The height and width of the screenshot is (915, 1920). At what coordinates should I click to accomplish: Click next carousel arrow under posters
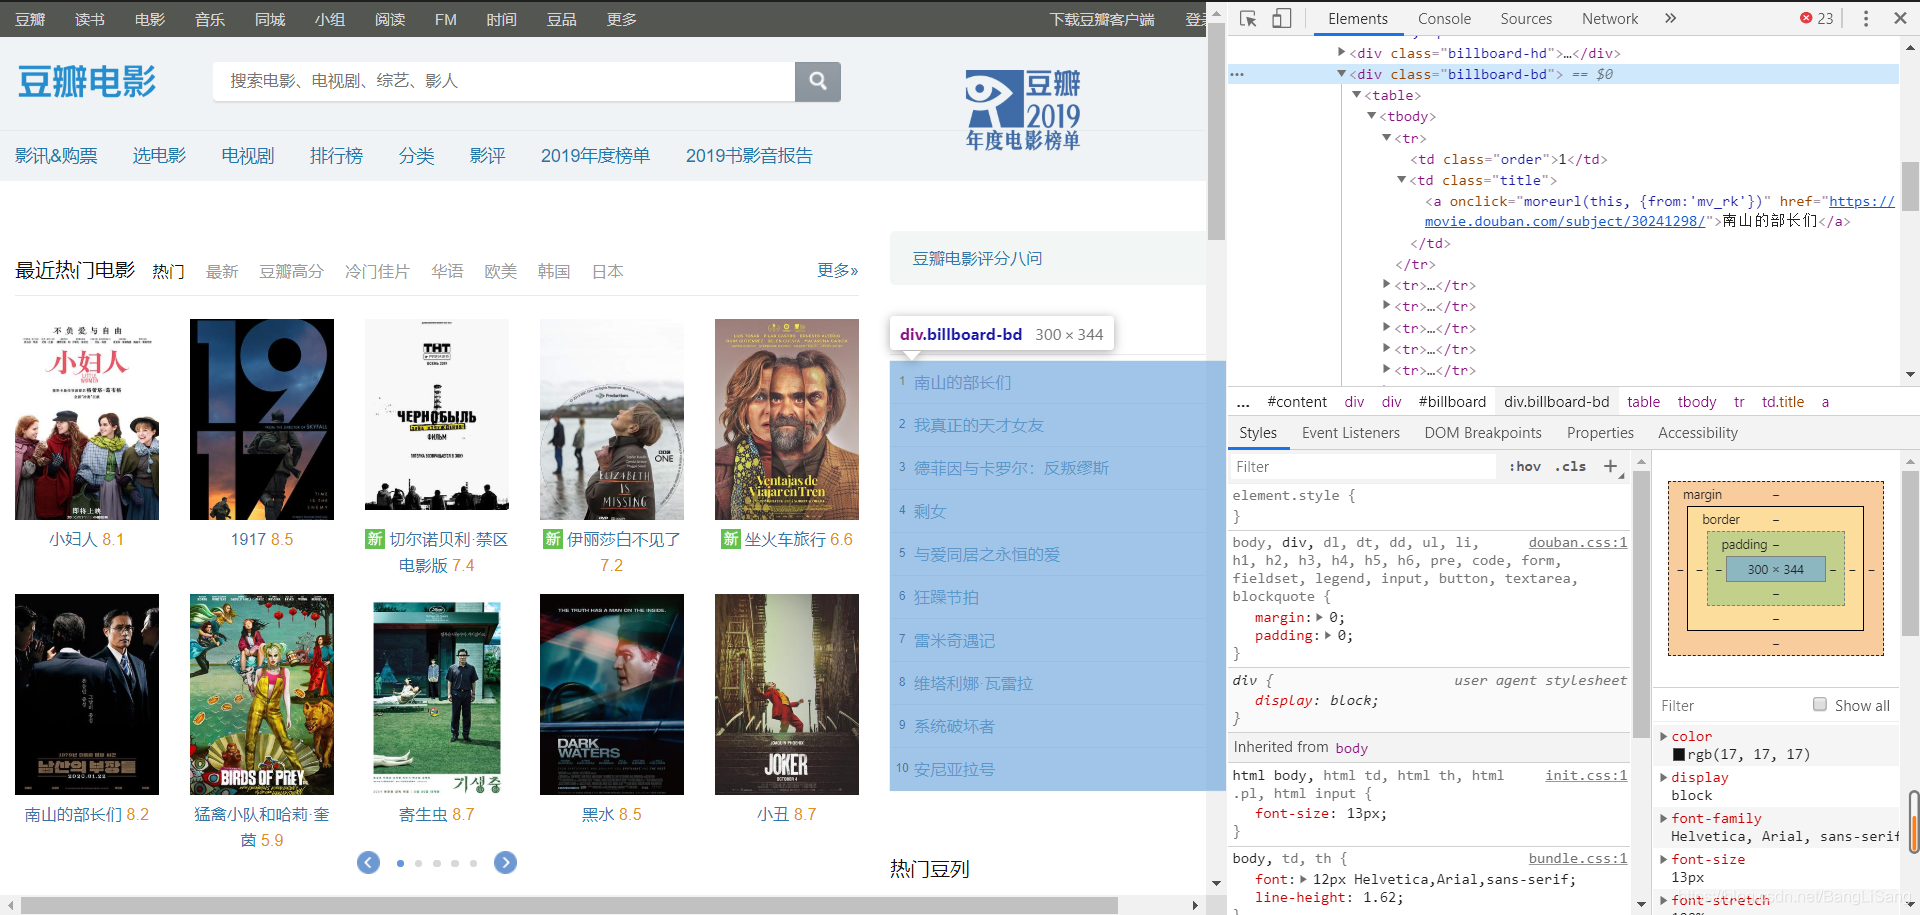[505, 863]
